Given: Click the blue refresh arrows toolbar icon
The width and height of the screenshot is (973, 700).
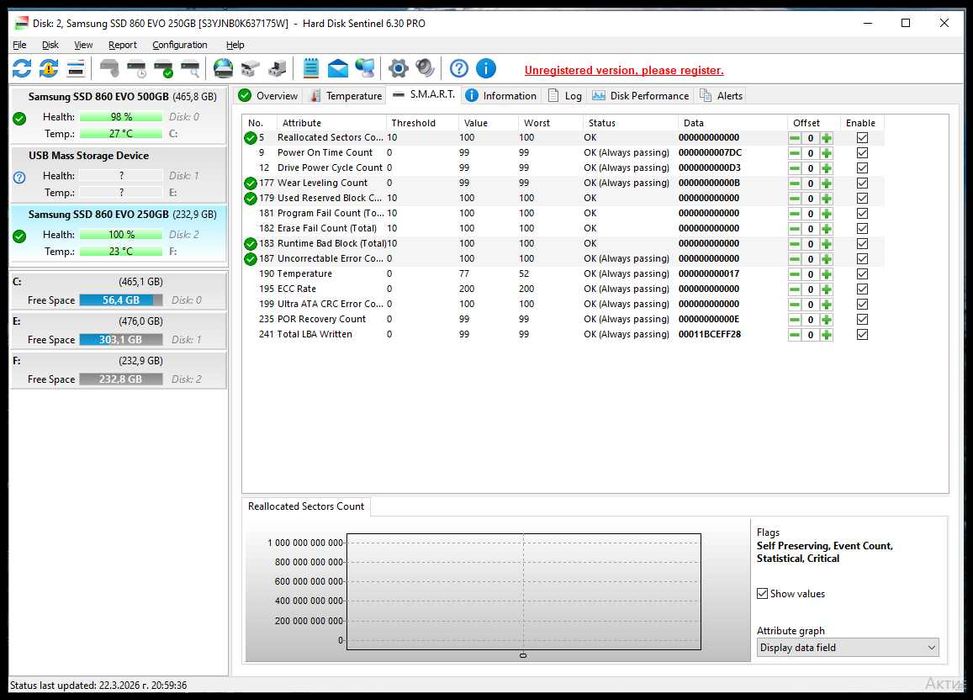Looking at the screenshot, I should pos(21,68).
